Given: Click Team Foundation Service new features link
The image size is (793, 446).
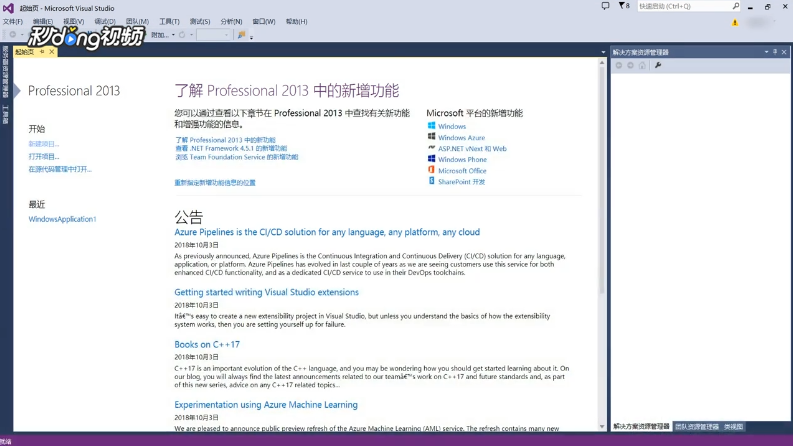Looking at the screenshot, I should point(237,157).
